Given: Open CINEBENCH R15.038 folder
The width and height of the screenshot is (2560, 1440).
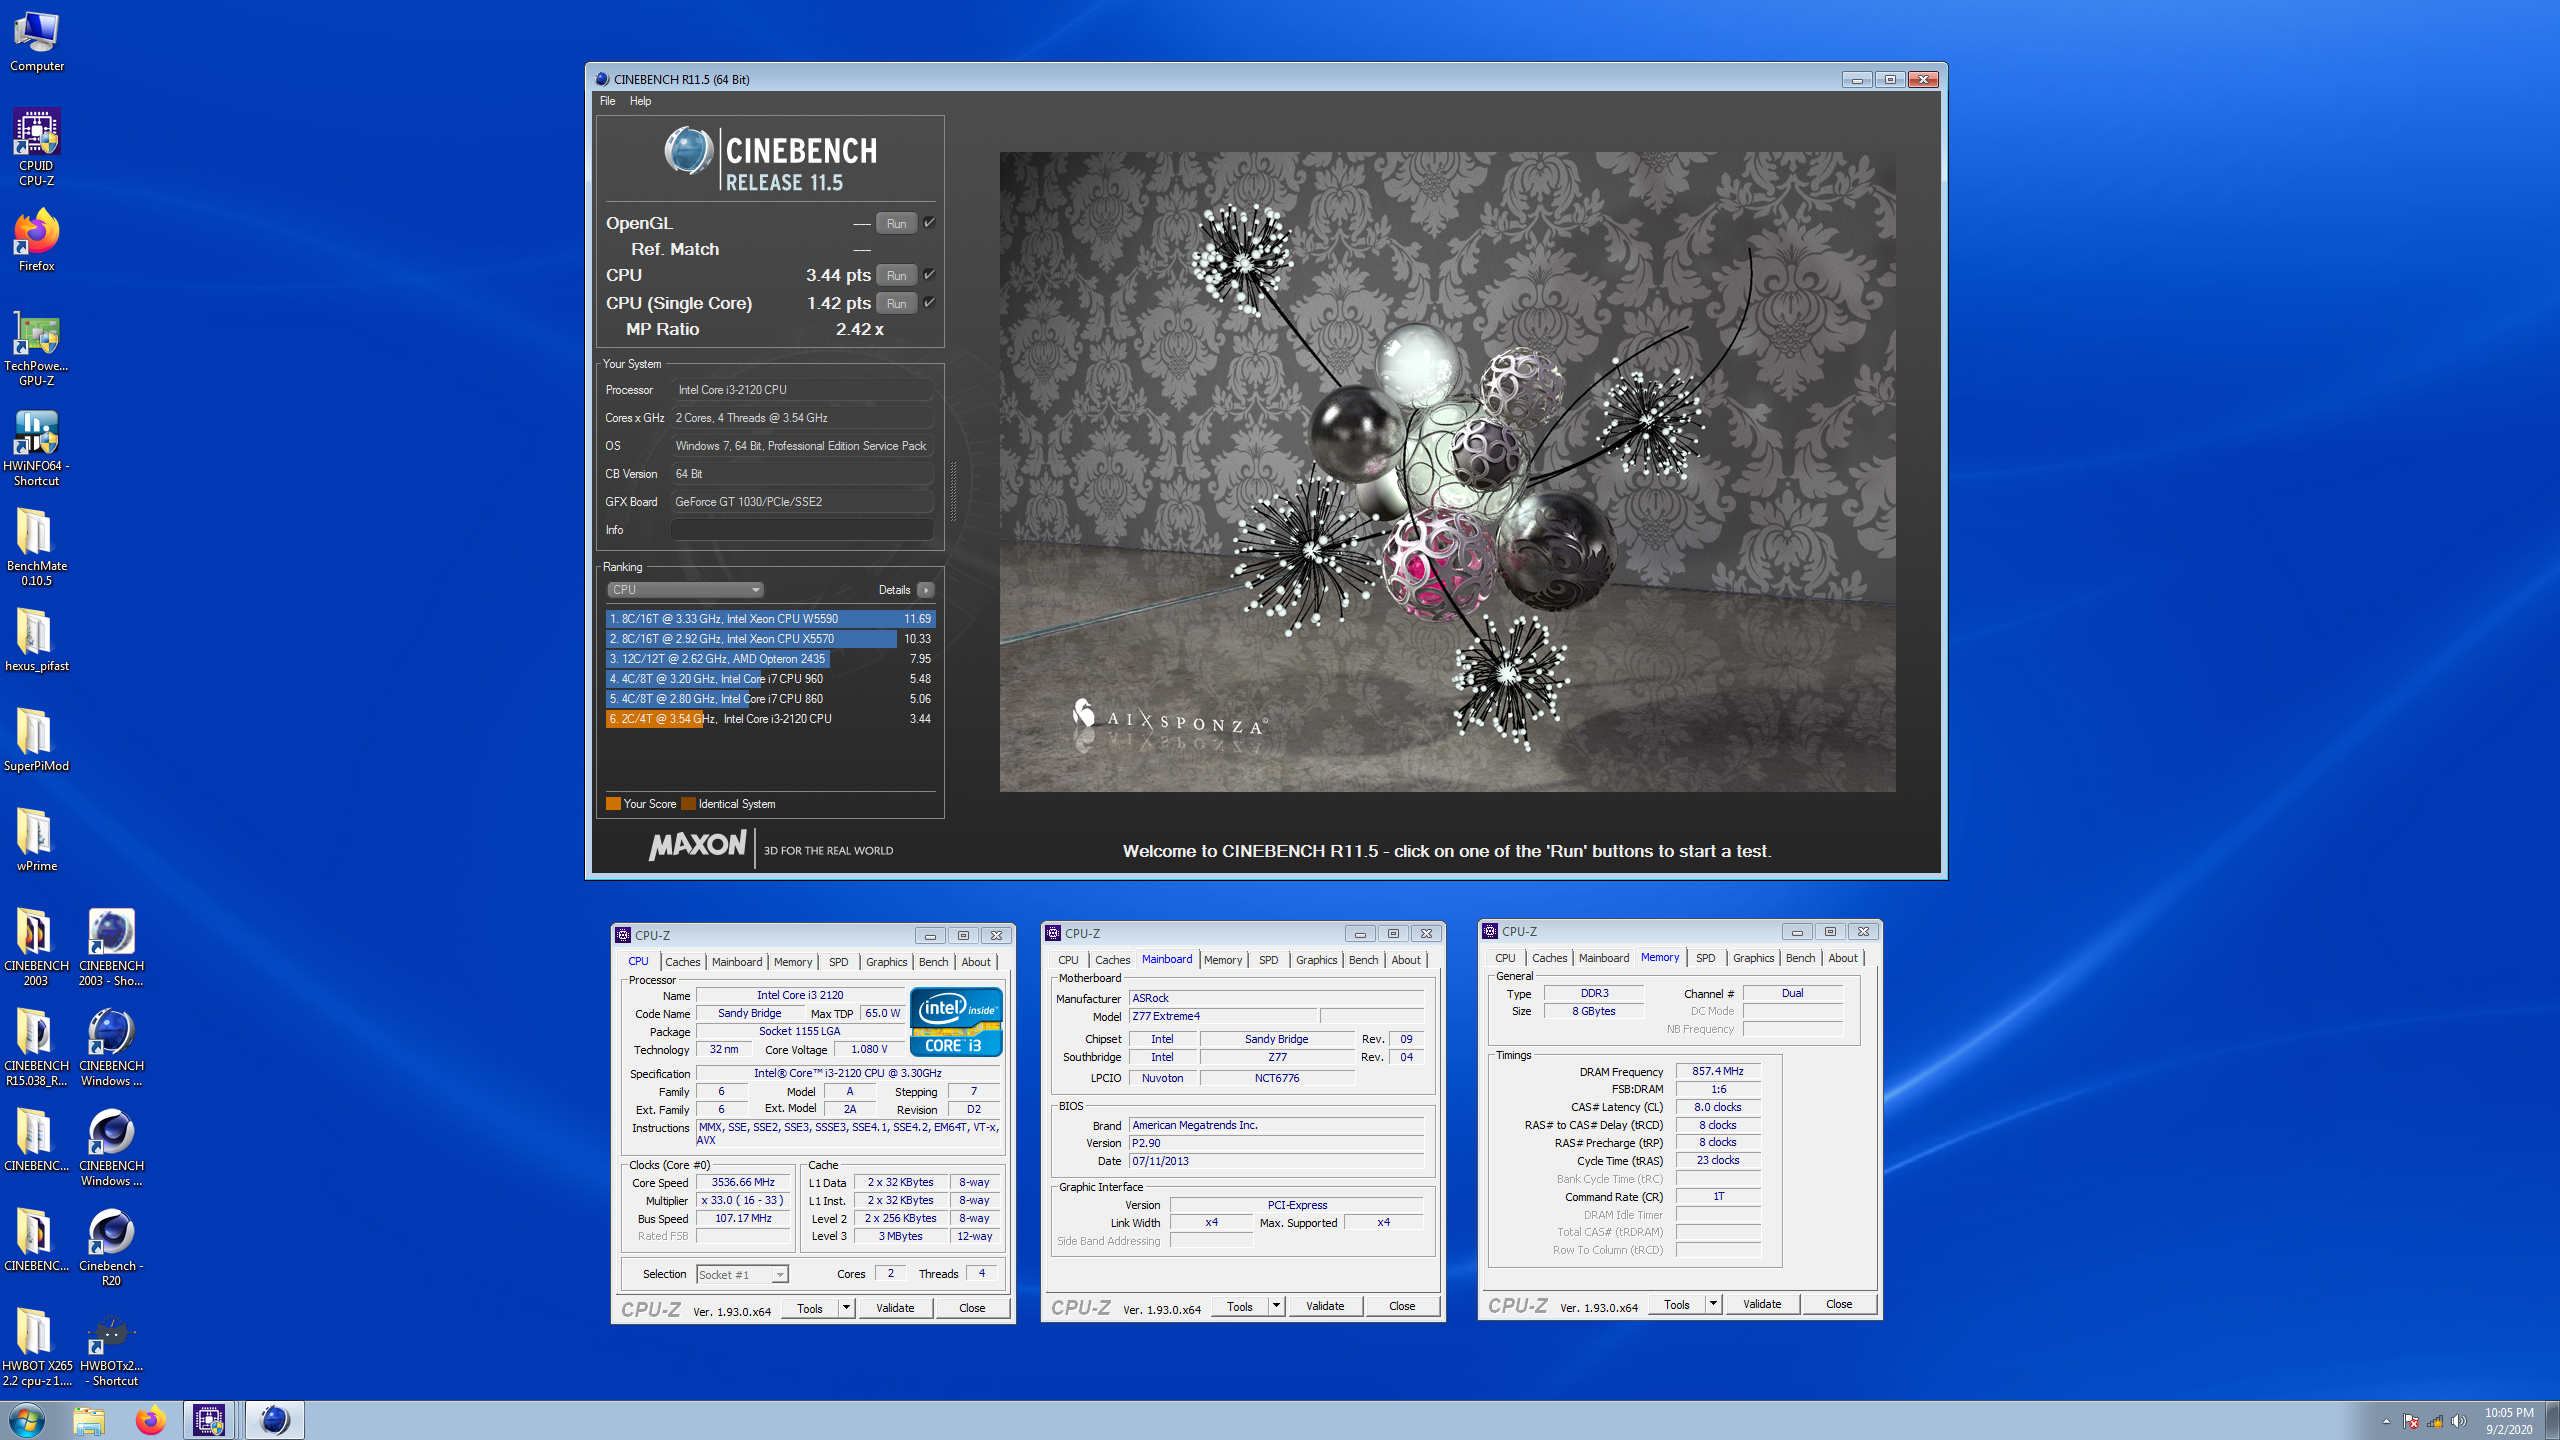Looking at the screenshot, I should coord(37,1047).
